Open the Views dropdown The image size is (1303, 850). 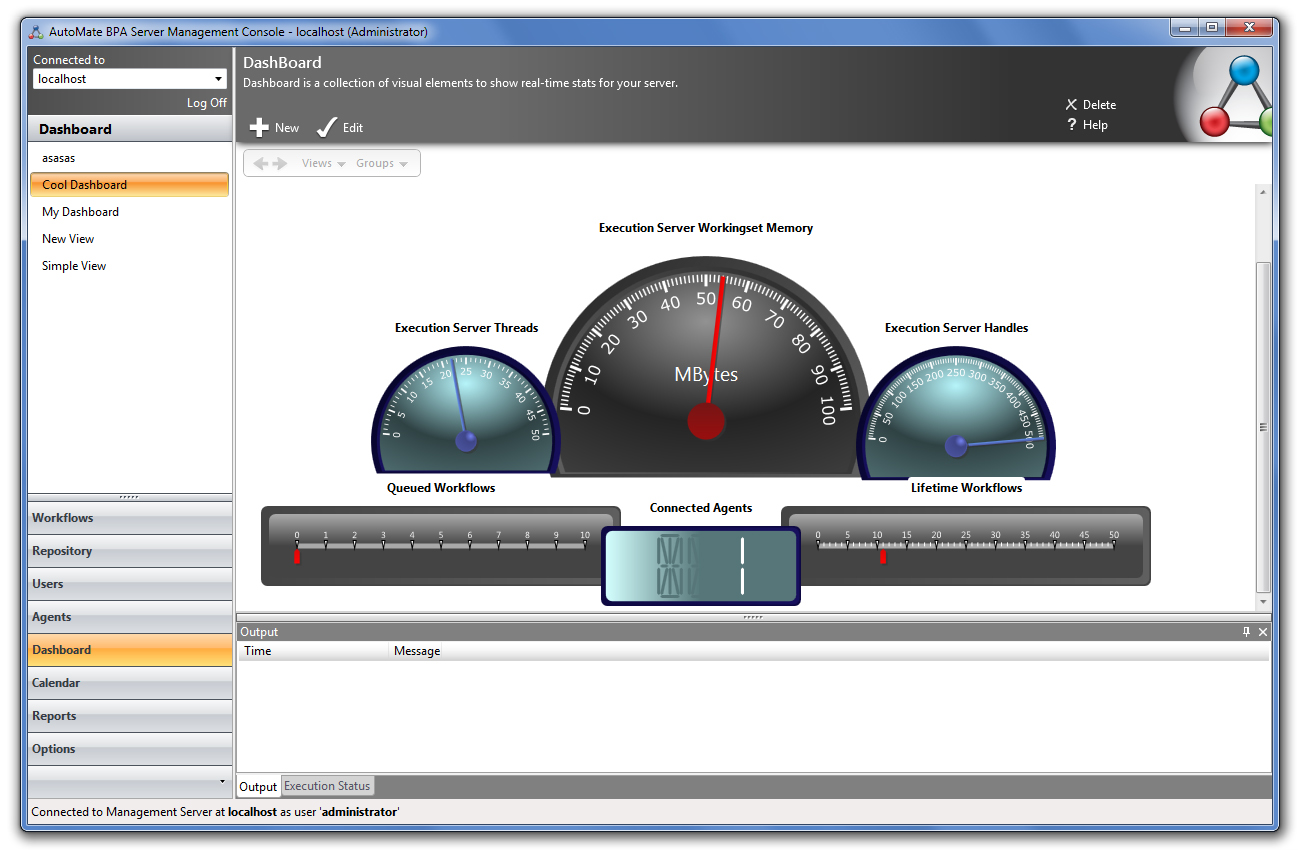tap(320, 162)
